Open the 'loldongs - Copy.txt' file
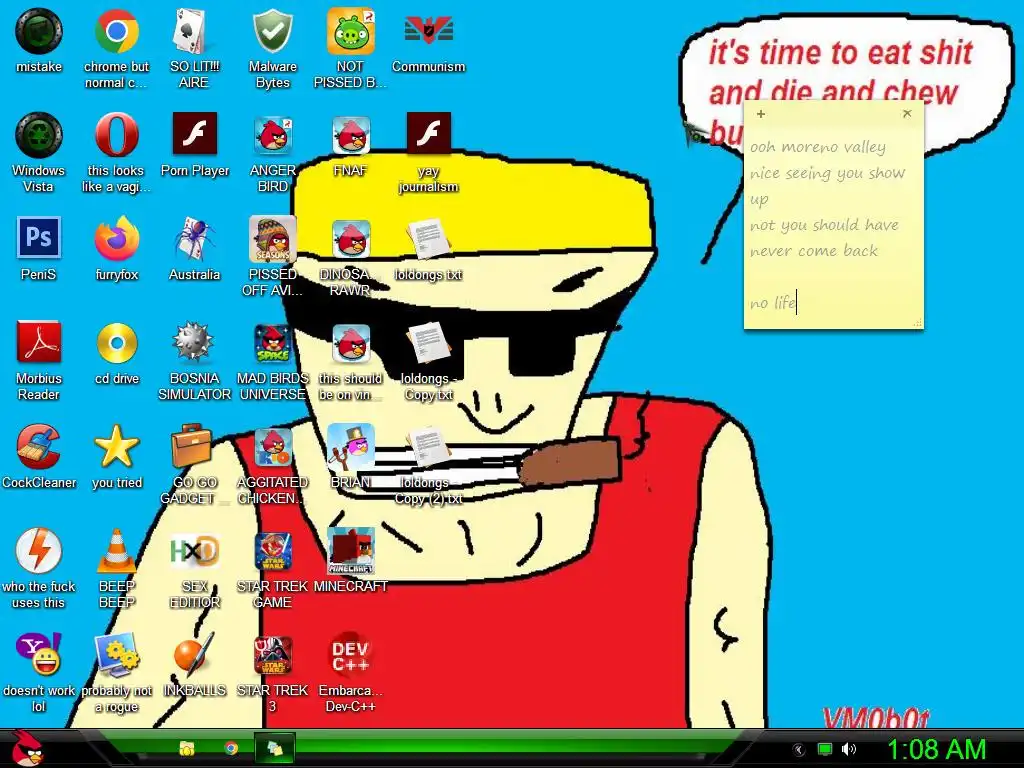Image resolution: width=1024 pixels, height=768 pixels. pos(428,343)
